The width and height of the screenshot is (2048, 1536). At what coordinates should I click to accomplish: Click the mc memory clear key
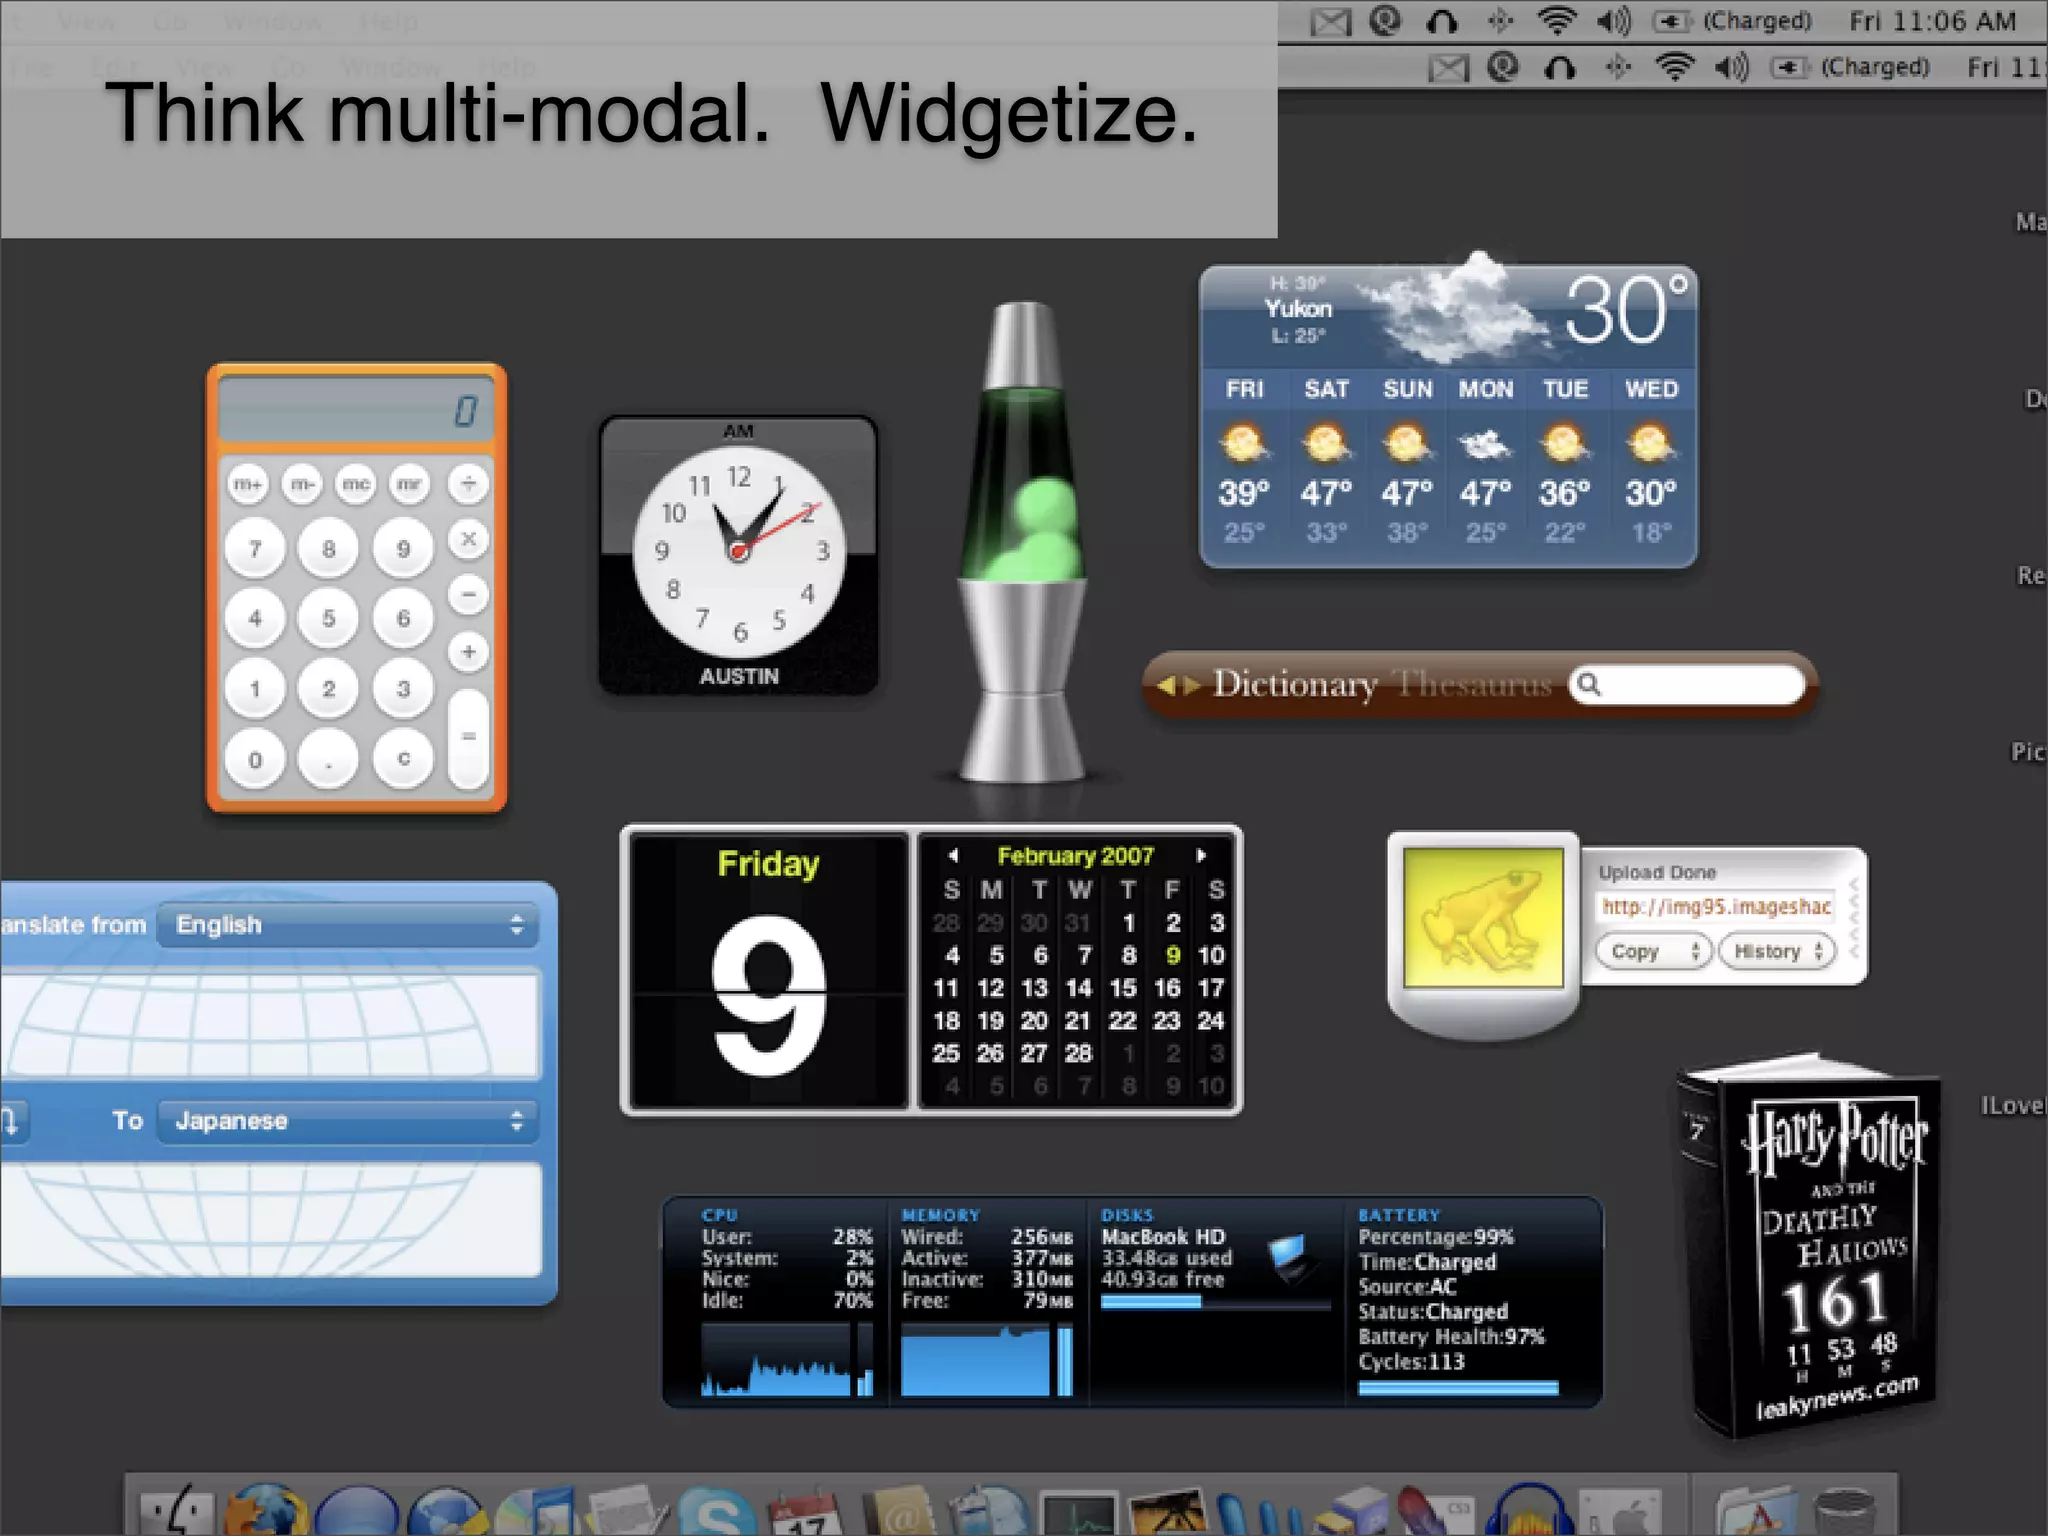click(356, 484)
